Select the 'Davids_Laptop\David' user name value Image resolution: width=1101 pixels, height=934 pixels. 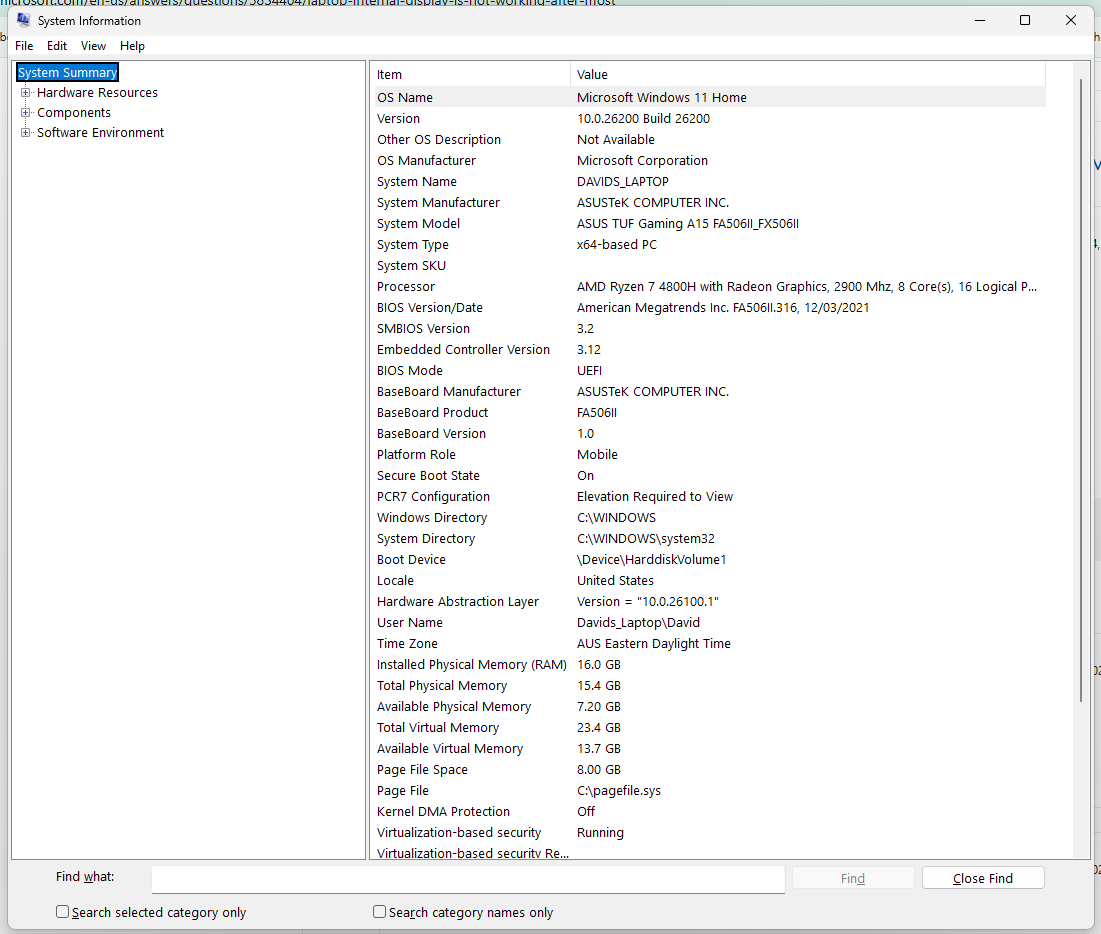[638, 623]
